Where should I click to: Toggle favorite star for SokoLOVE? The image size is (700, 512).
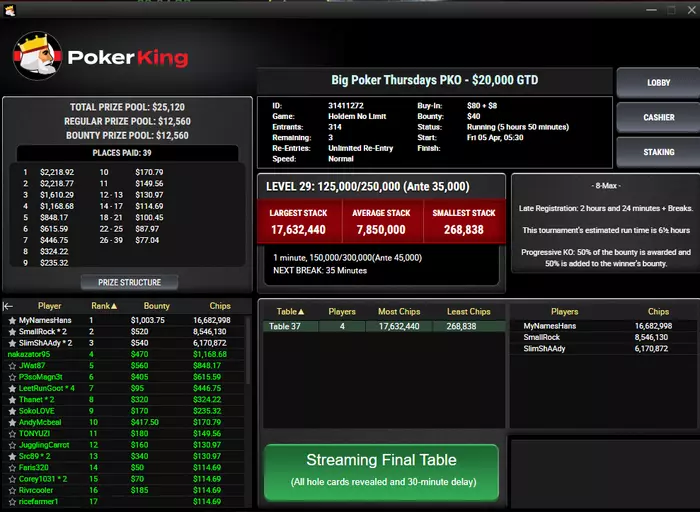12,411
